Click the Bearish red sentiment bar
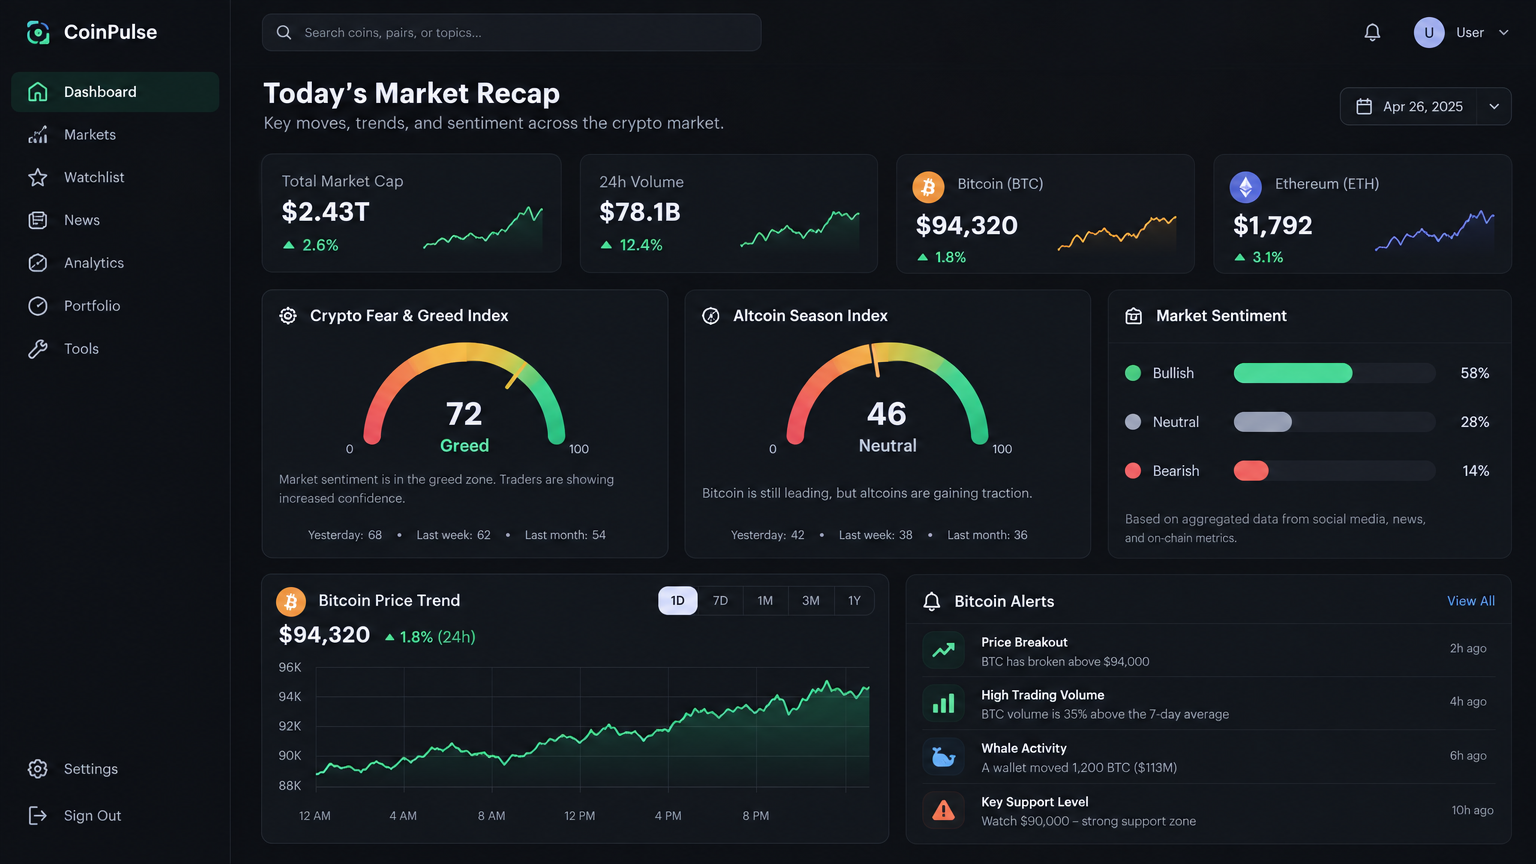The height and width of the screenshot is (864, 1536). point(1251,471)
